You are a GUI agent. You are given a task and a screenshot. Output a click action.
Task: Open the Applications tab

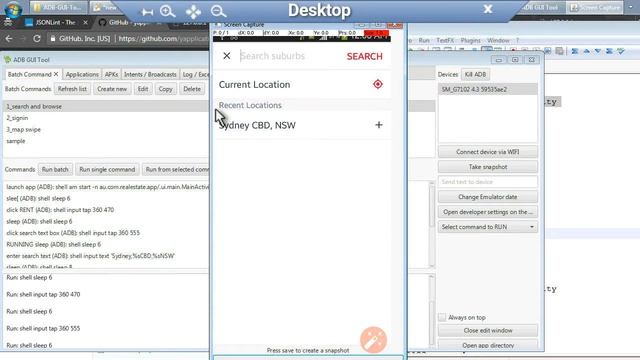point(82,74)
